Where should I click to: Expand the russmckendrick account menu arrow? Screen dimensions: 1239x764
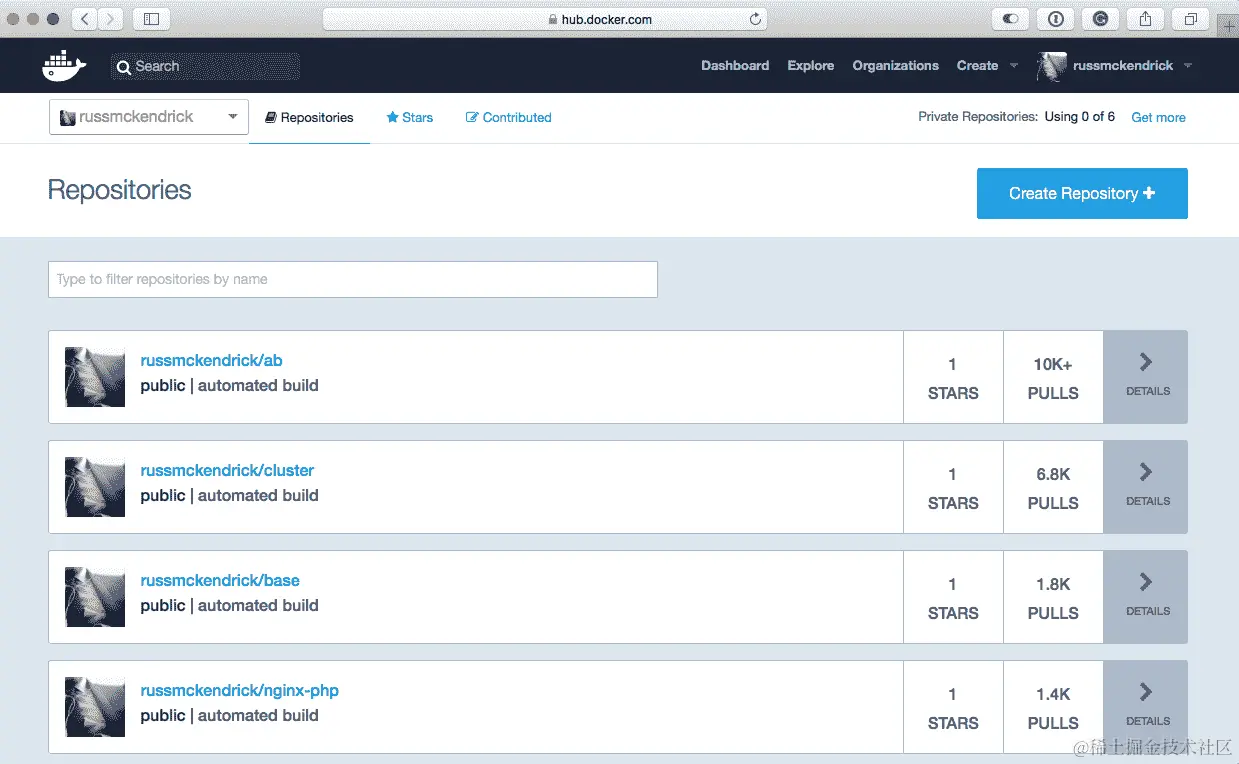(x=1187, y=66)
